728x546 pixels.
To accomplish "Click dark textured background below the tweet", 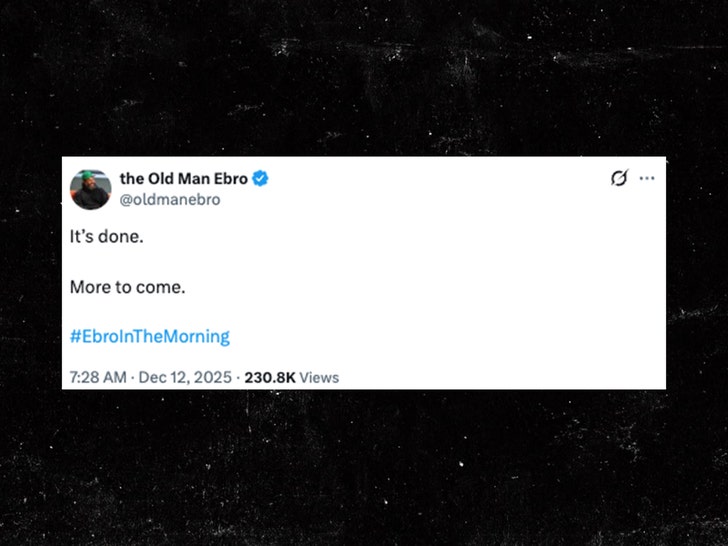I will point(364,470).
